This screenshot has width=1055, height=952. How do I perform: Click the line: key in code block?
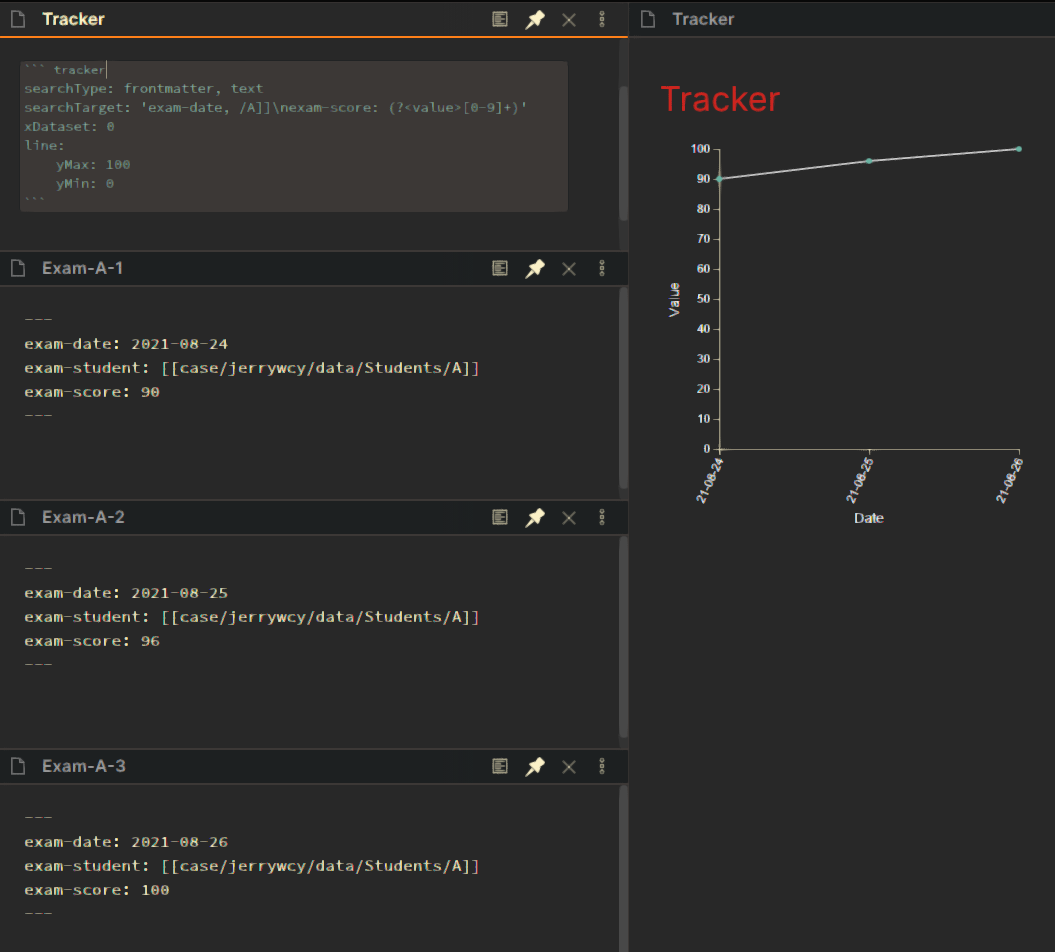coord(44,145)
